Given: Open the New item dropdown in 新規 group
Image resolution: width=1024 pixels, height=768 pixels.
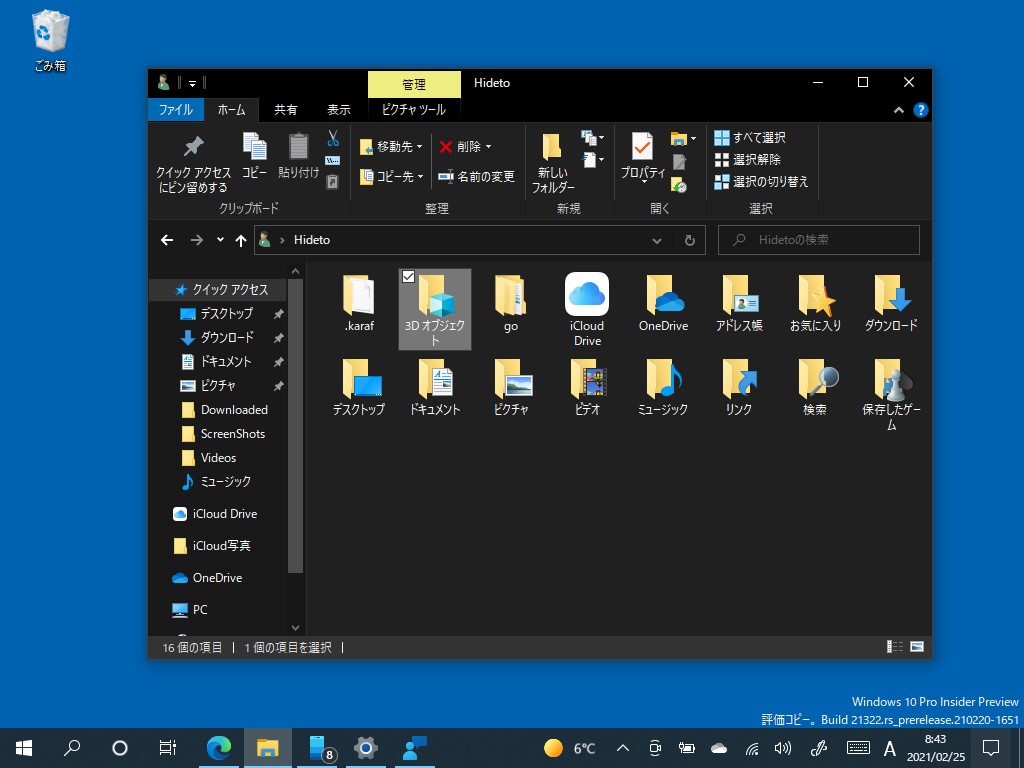Looking at the screenshot, I should coord(592,138).
